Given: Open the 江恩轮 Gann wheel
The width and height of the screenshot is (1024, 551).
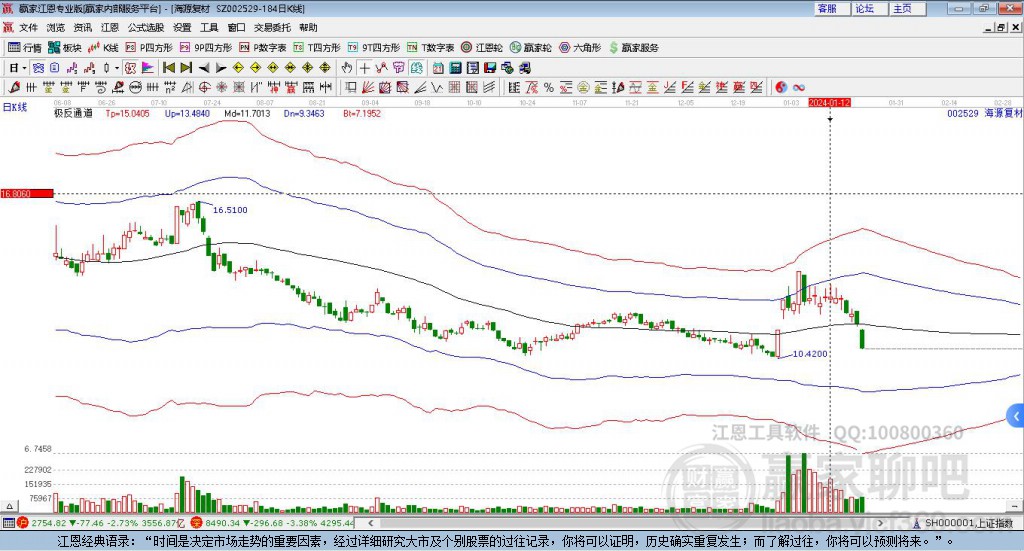Looking at the screenshot, I should [482, 48].
